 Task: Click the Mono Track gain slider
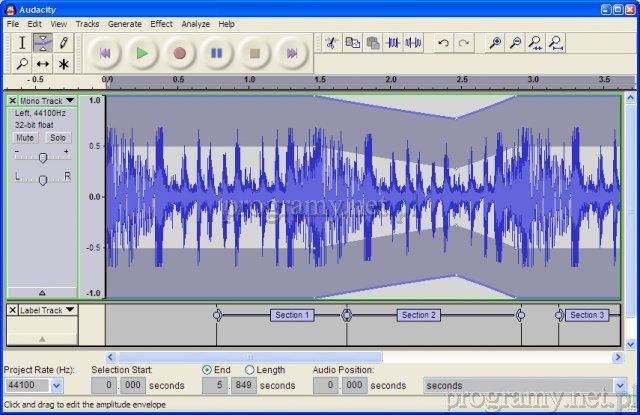(x=42, y=156)
